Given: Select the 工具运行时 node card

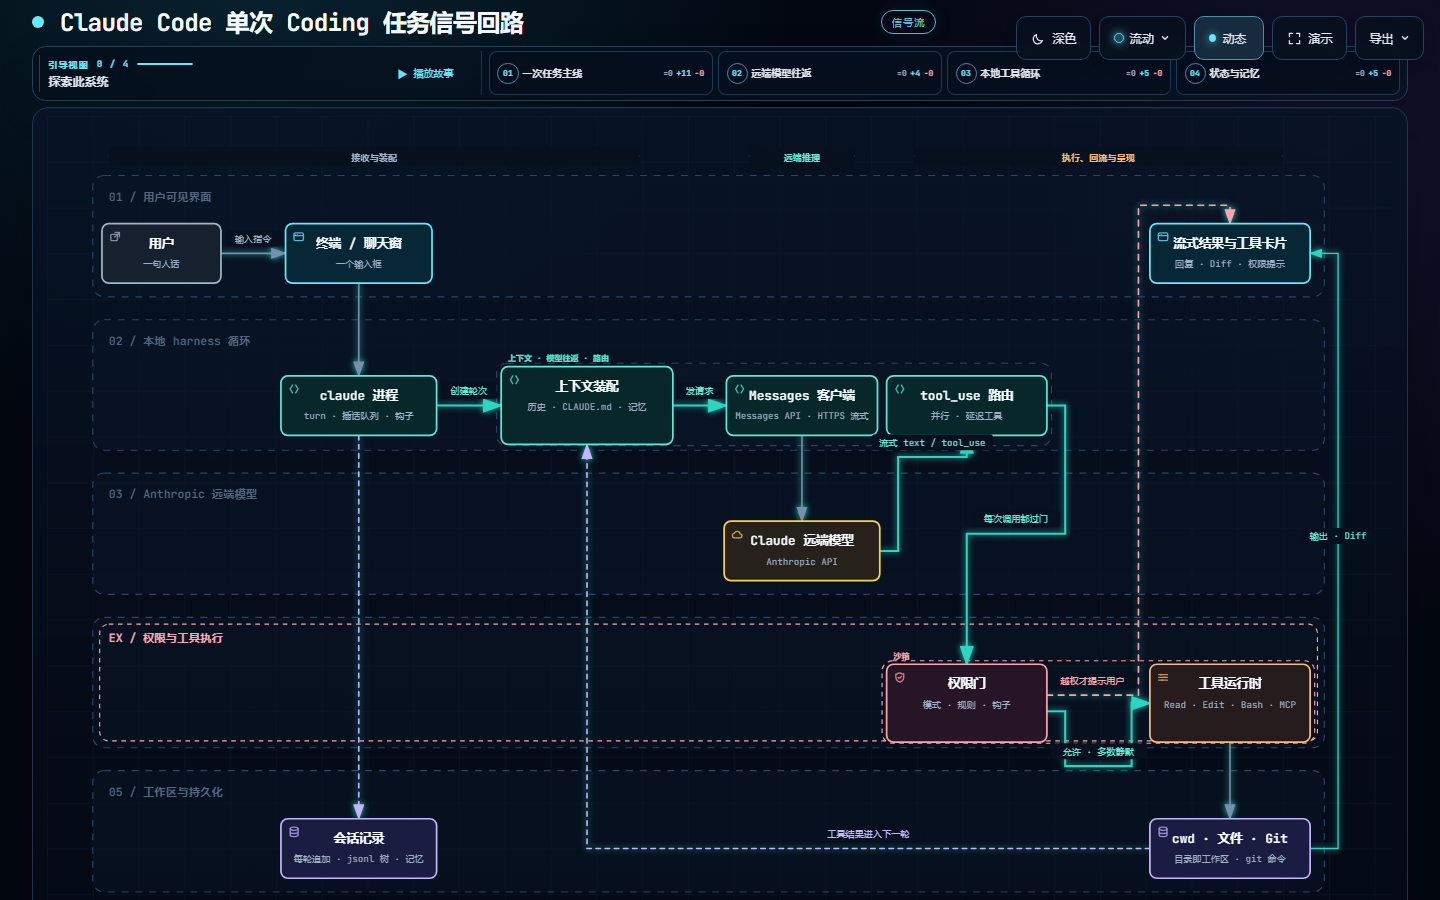Looking at the screenshot, I should pos(1230,703).
